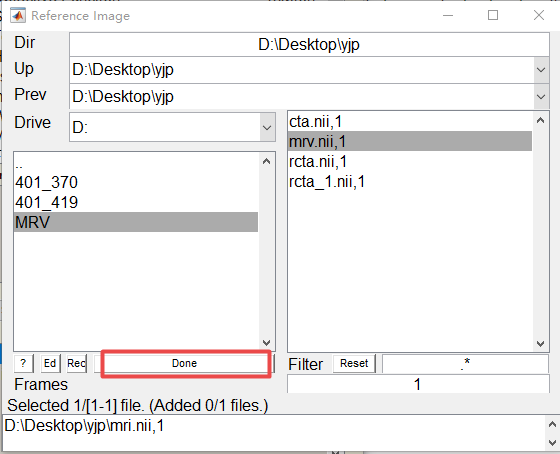Click folder list scroll-up arrow
Screen dimensions: 560x454
(x=266, y=161)
